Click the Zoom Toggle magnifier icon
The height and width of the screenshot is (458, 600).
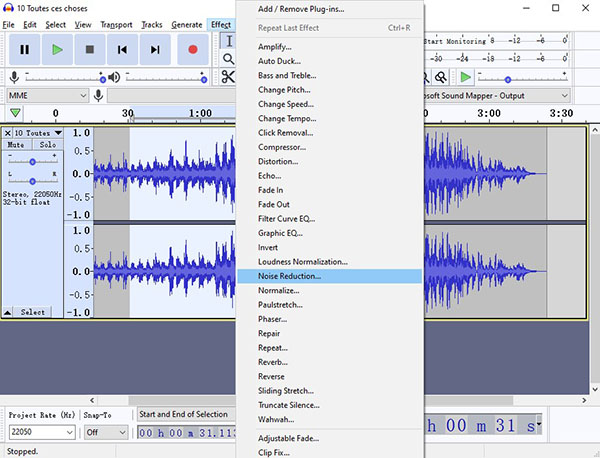pos(440,77)
